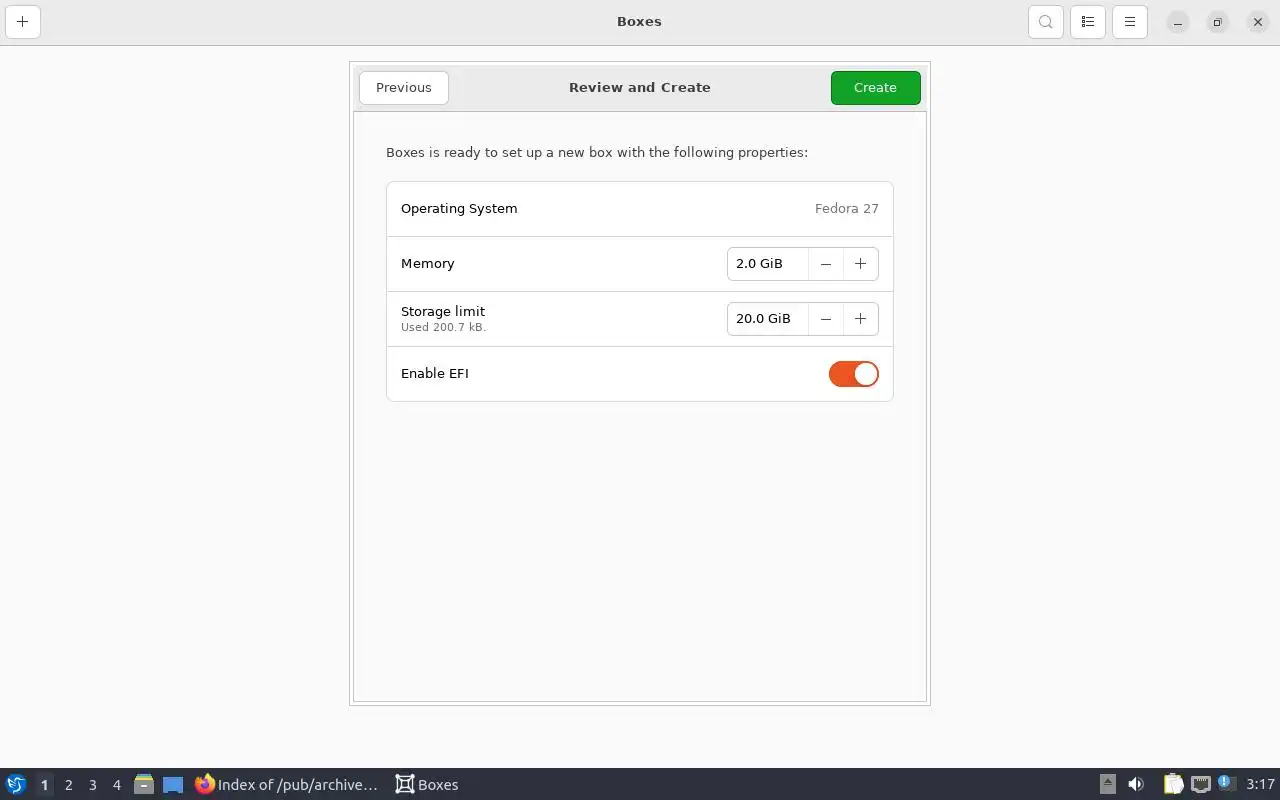Launch the file manager drawer icon
This screenshot has width=1280, height=800.
(x=143, y=785)
